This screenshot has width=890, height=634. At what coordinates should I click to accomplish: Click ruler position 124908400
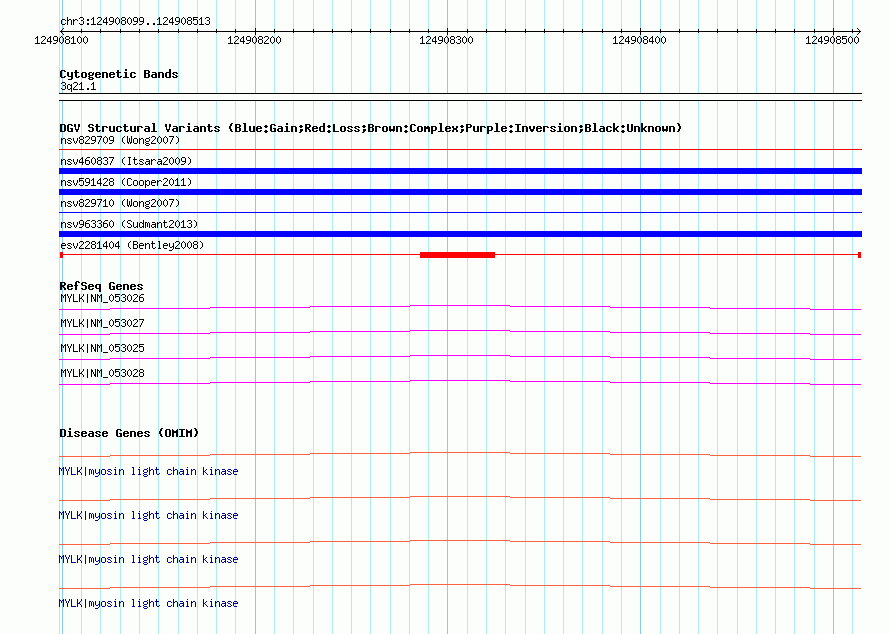coord(639,40)
